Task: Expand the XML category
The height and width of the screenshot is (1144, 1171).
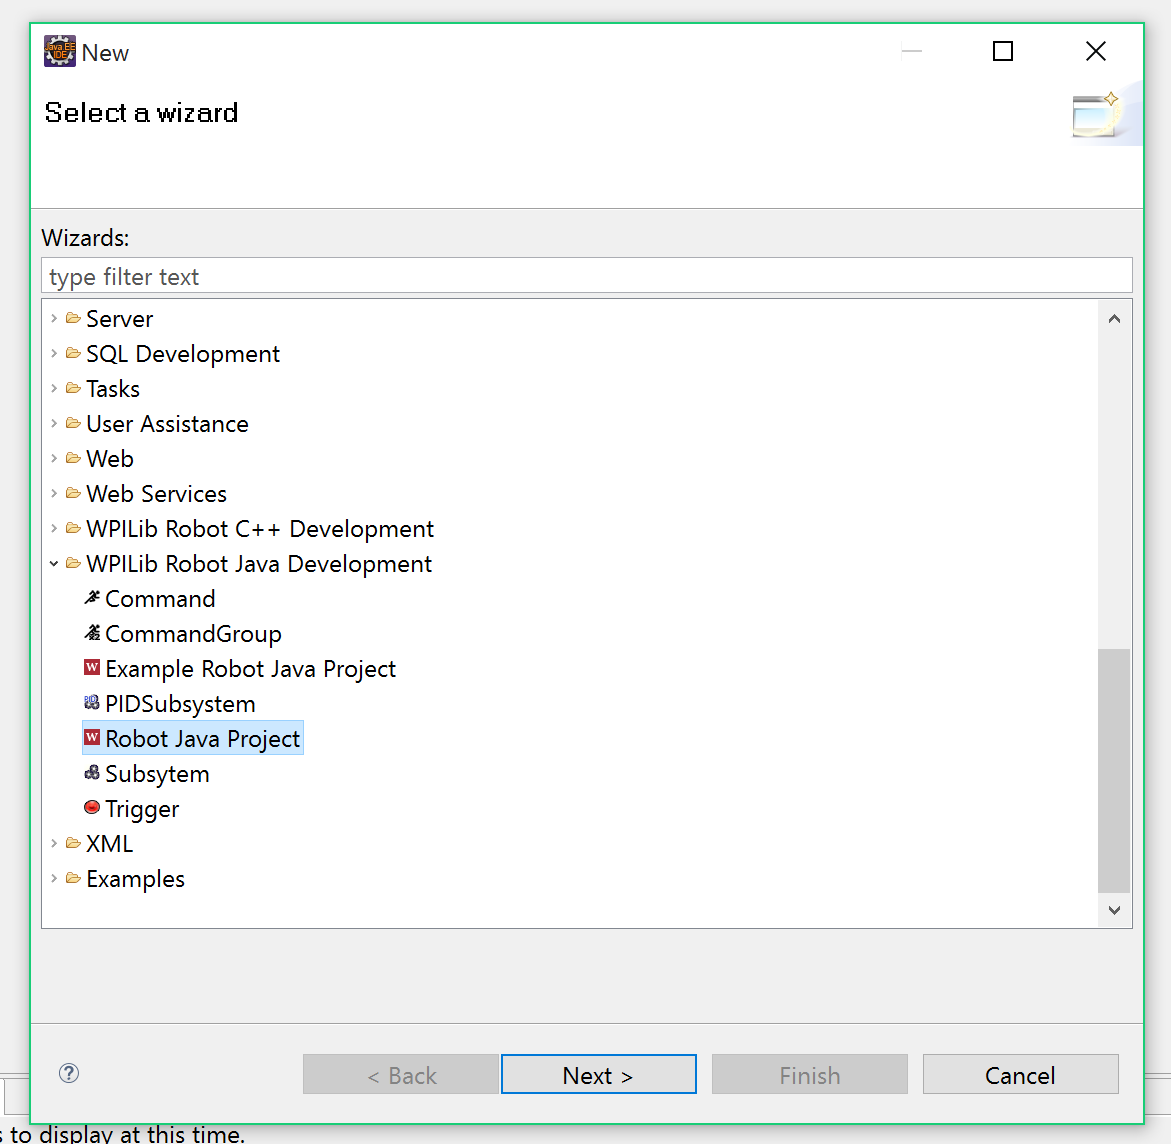Action: point(54,843)
